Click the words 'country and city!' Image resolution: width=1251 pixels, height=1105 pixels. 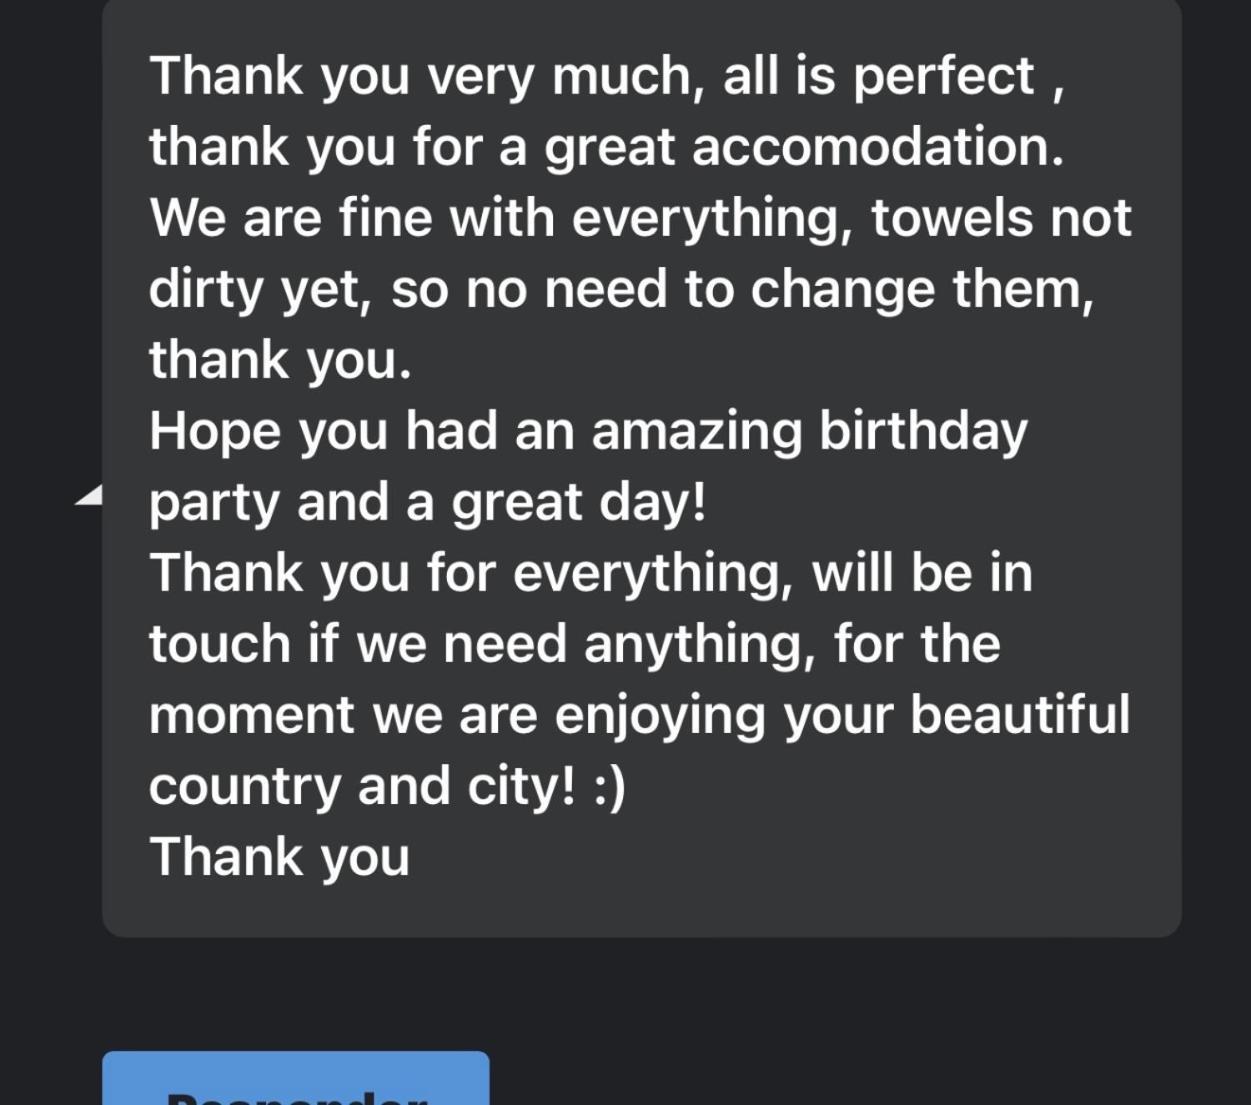pyautogui.click(x=363, y=787)
